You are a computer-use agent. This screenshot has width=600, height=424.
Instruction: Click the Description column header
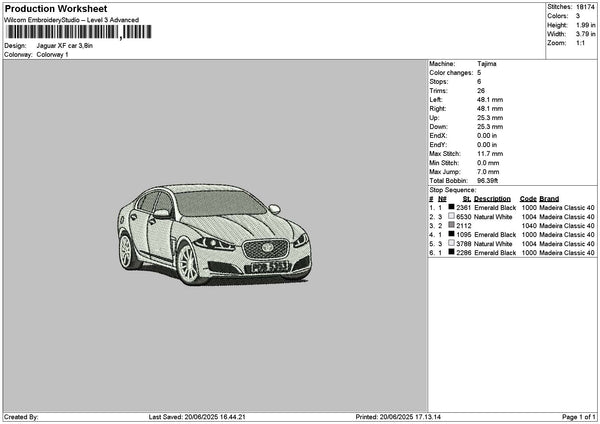492,198
